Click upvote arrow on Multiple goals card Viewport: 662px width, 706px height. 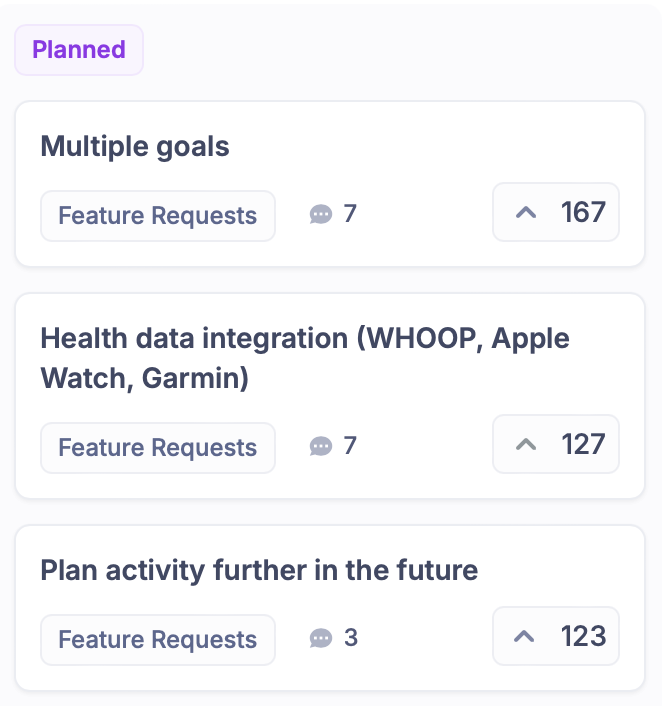click(526, 212)
